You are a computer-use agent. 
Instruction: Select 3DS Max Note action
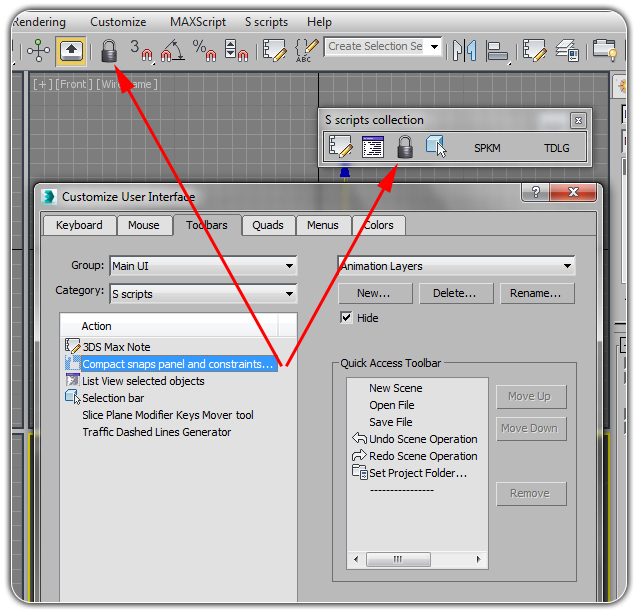[116, 347]
